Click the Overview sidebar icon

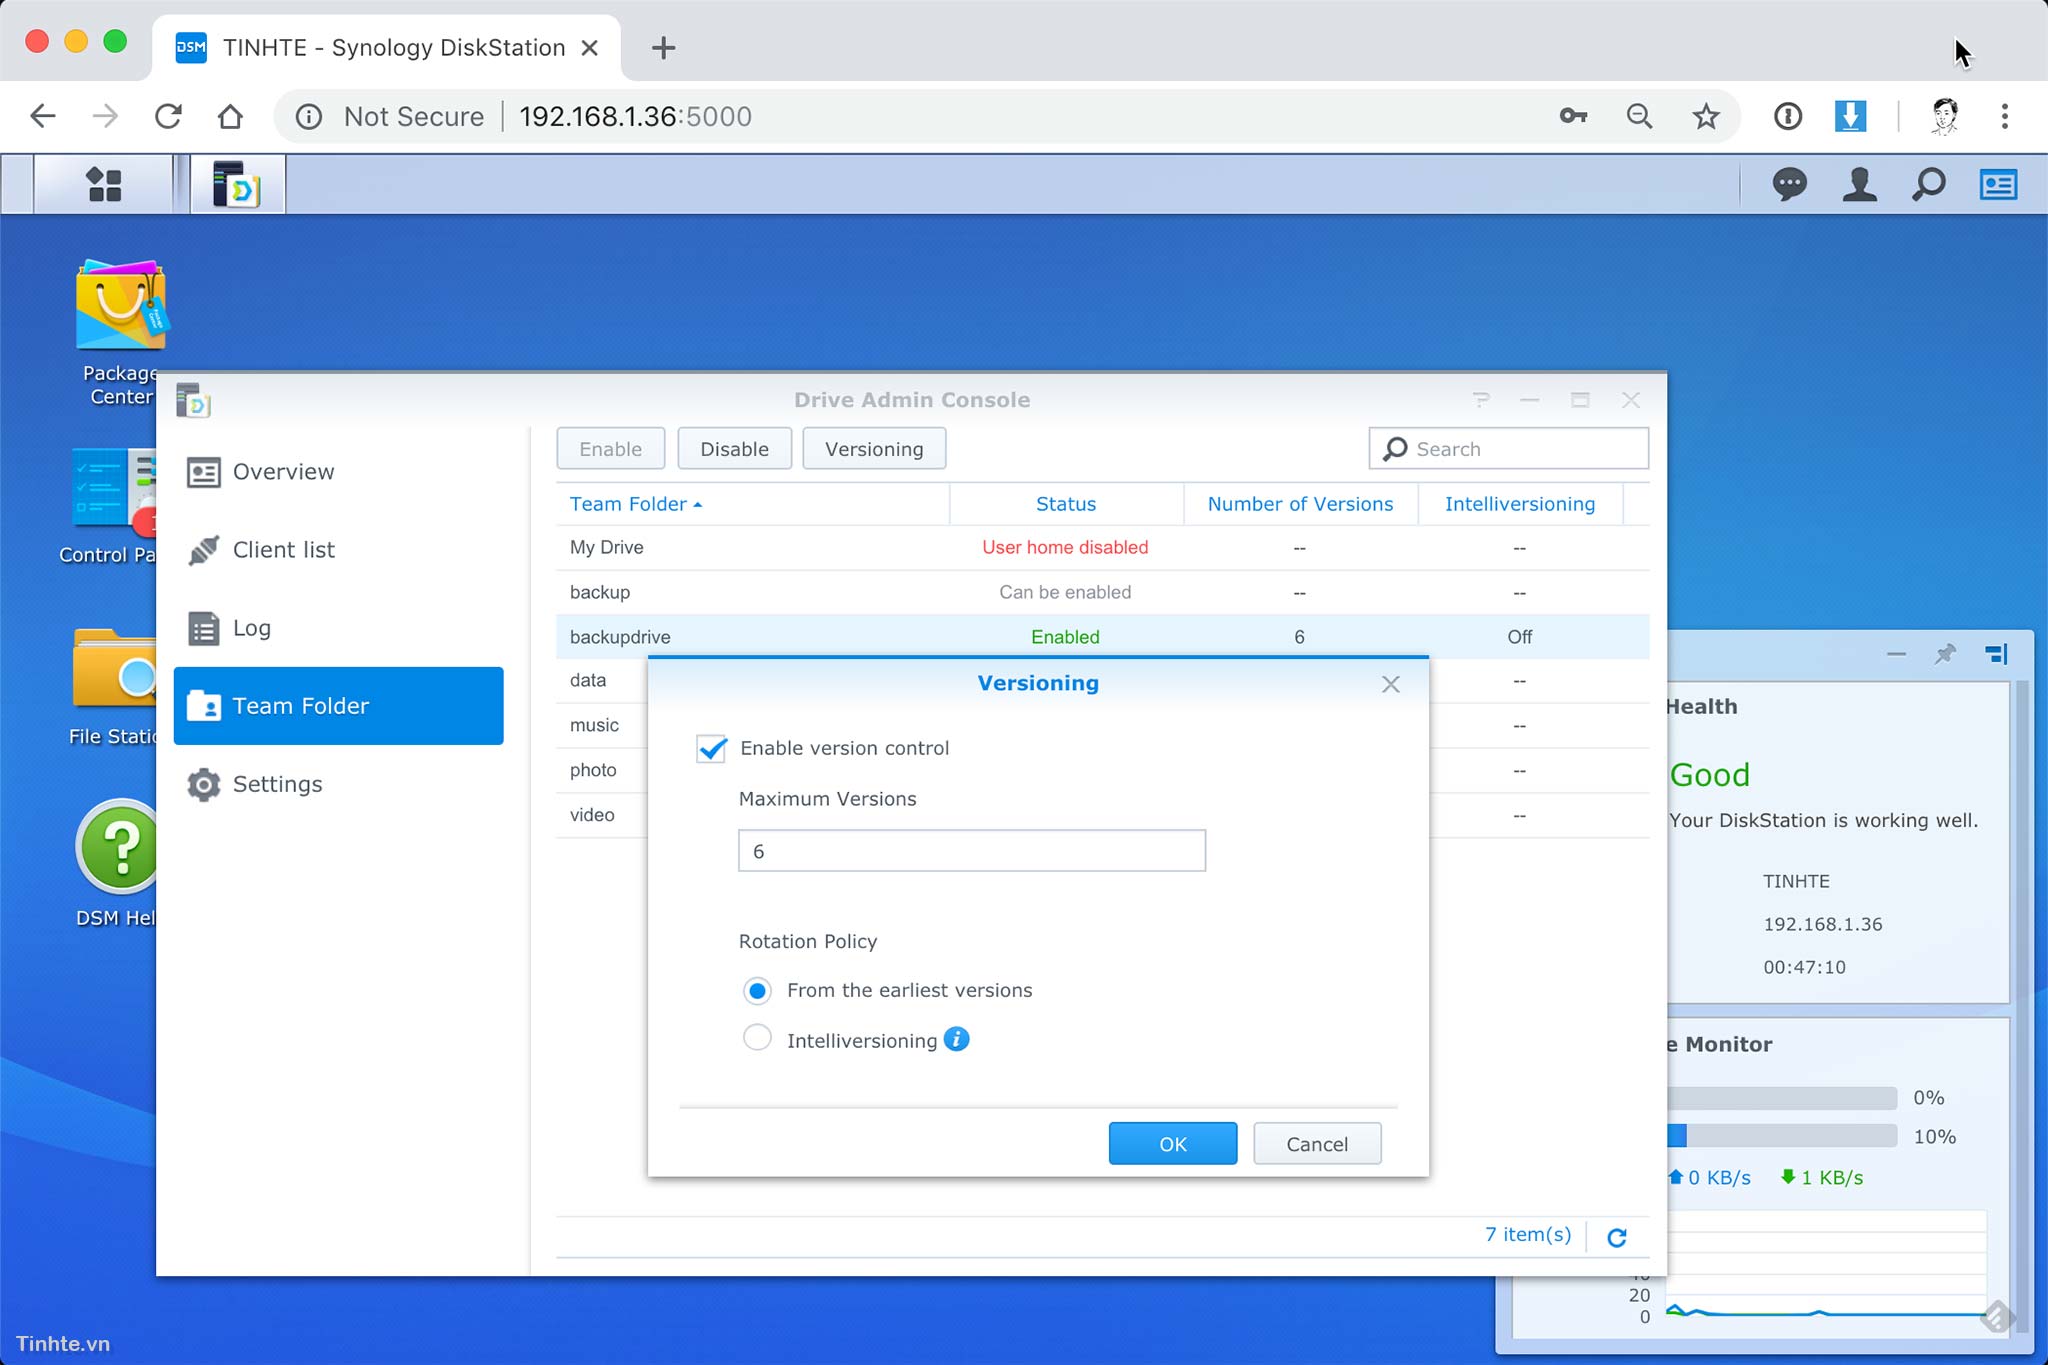[203, 471]
